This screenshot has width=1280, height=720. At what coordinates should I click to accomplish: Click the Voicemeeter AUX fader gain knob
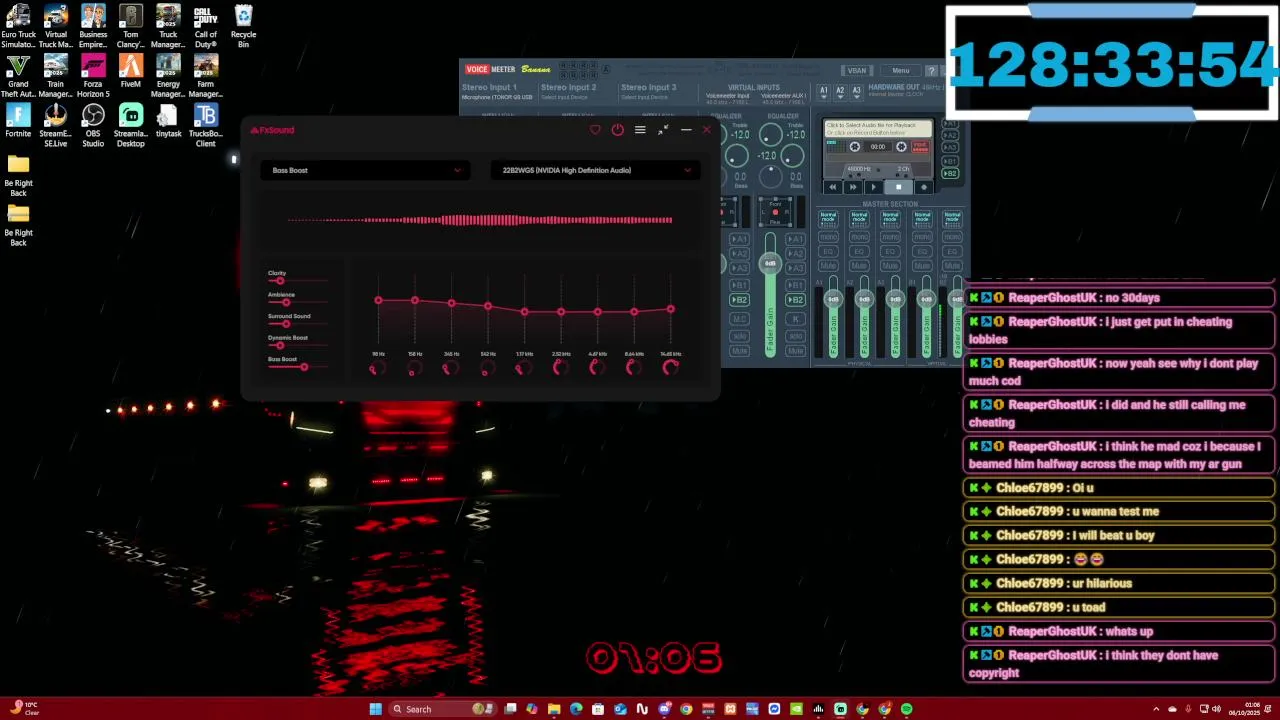point(770,263)
